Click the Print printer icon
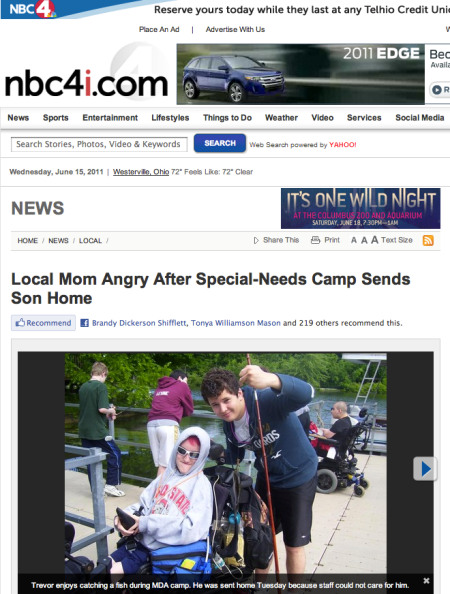The image size is (450, 594). (x=315, y=240)
